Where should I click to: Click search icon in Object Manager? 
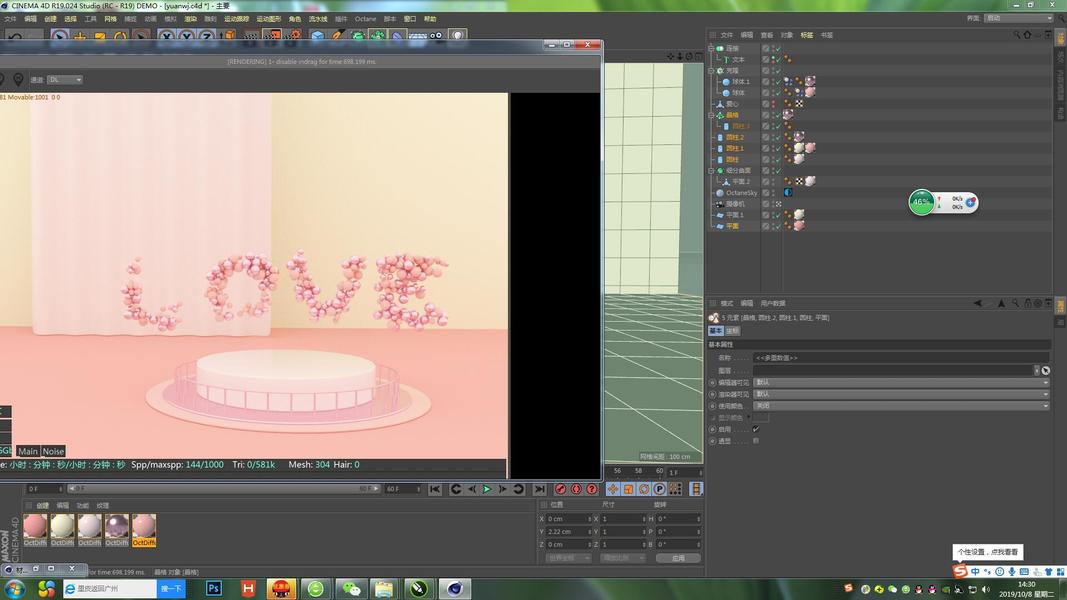pos(1017,35)
